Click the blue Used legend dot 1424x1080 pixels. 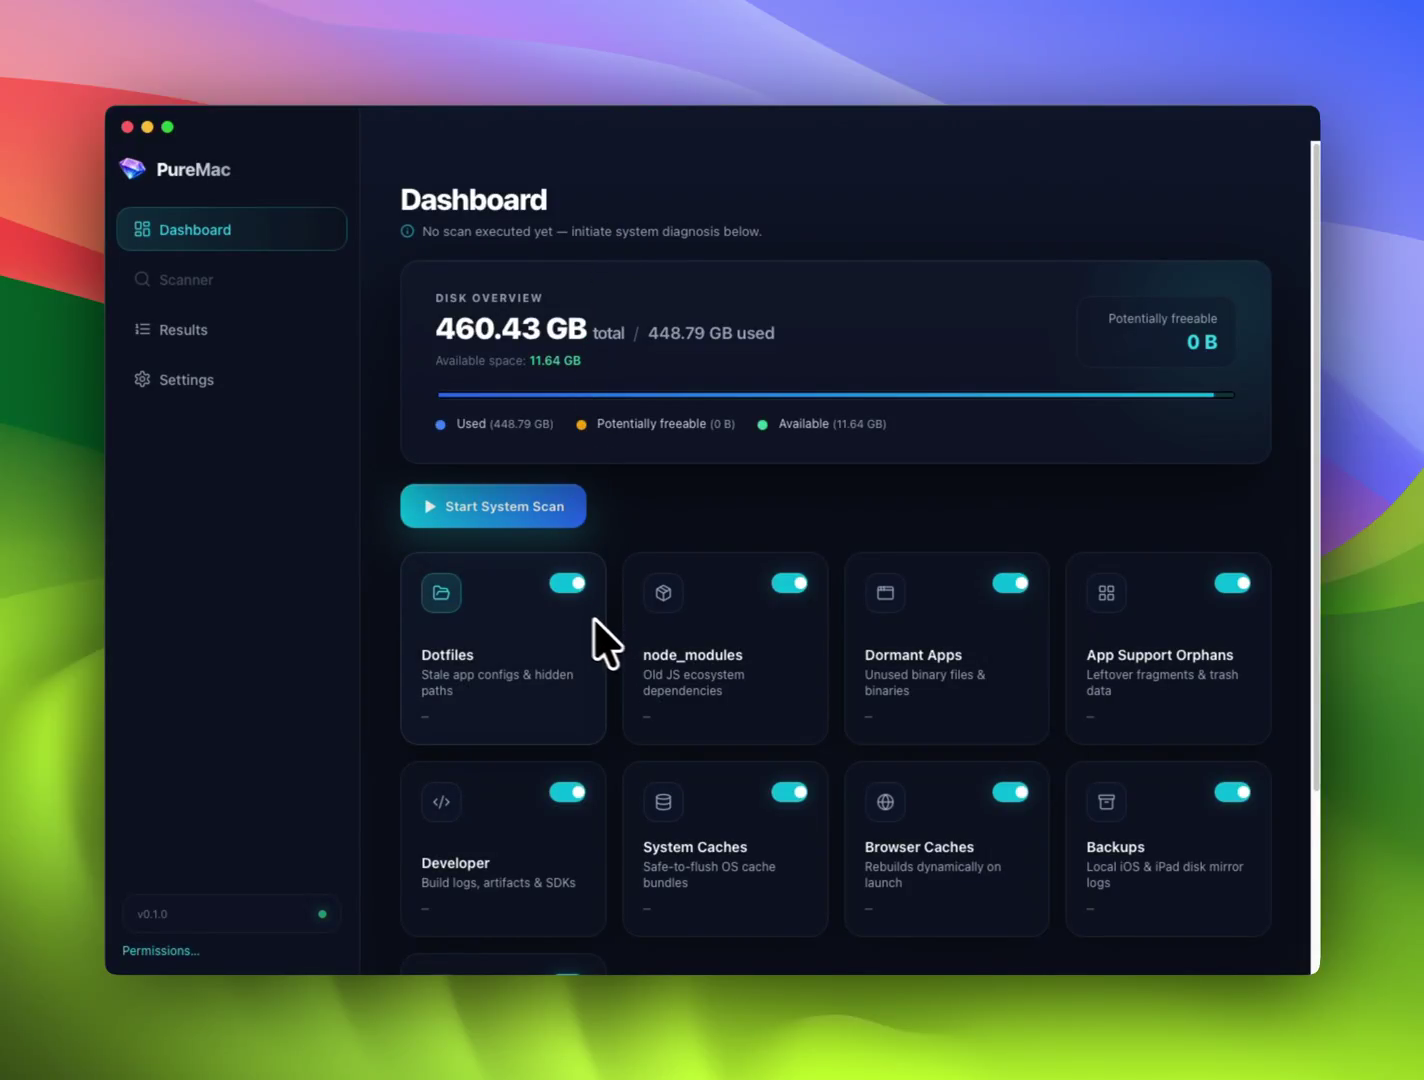[441, 425]
